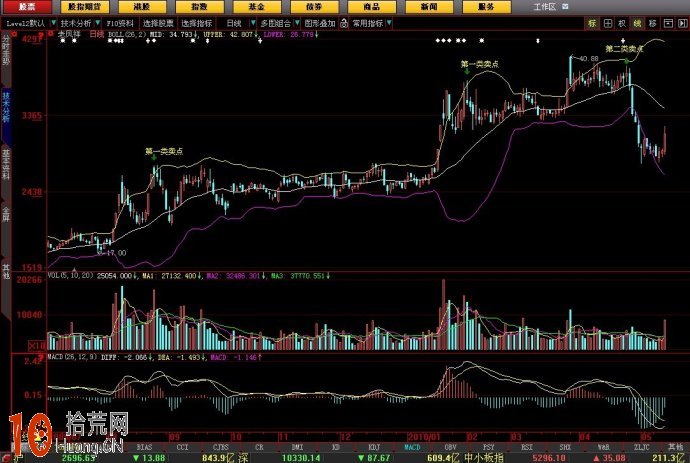Open the 基金 funds tab
Image resolution: width=690 pixels, height=463 pixels.
point(257,7)
